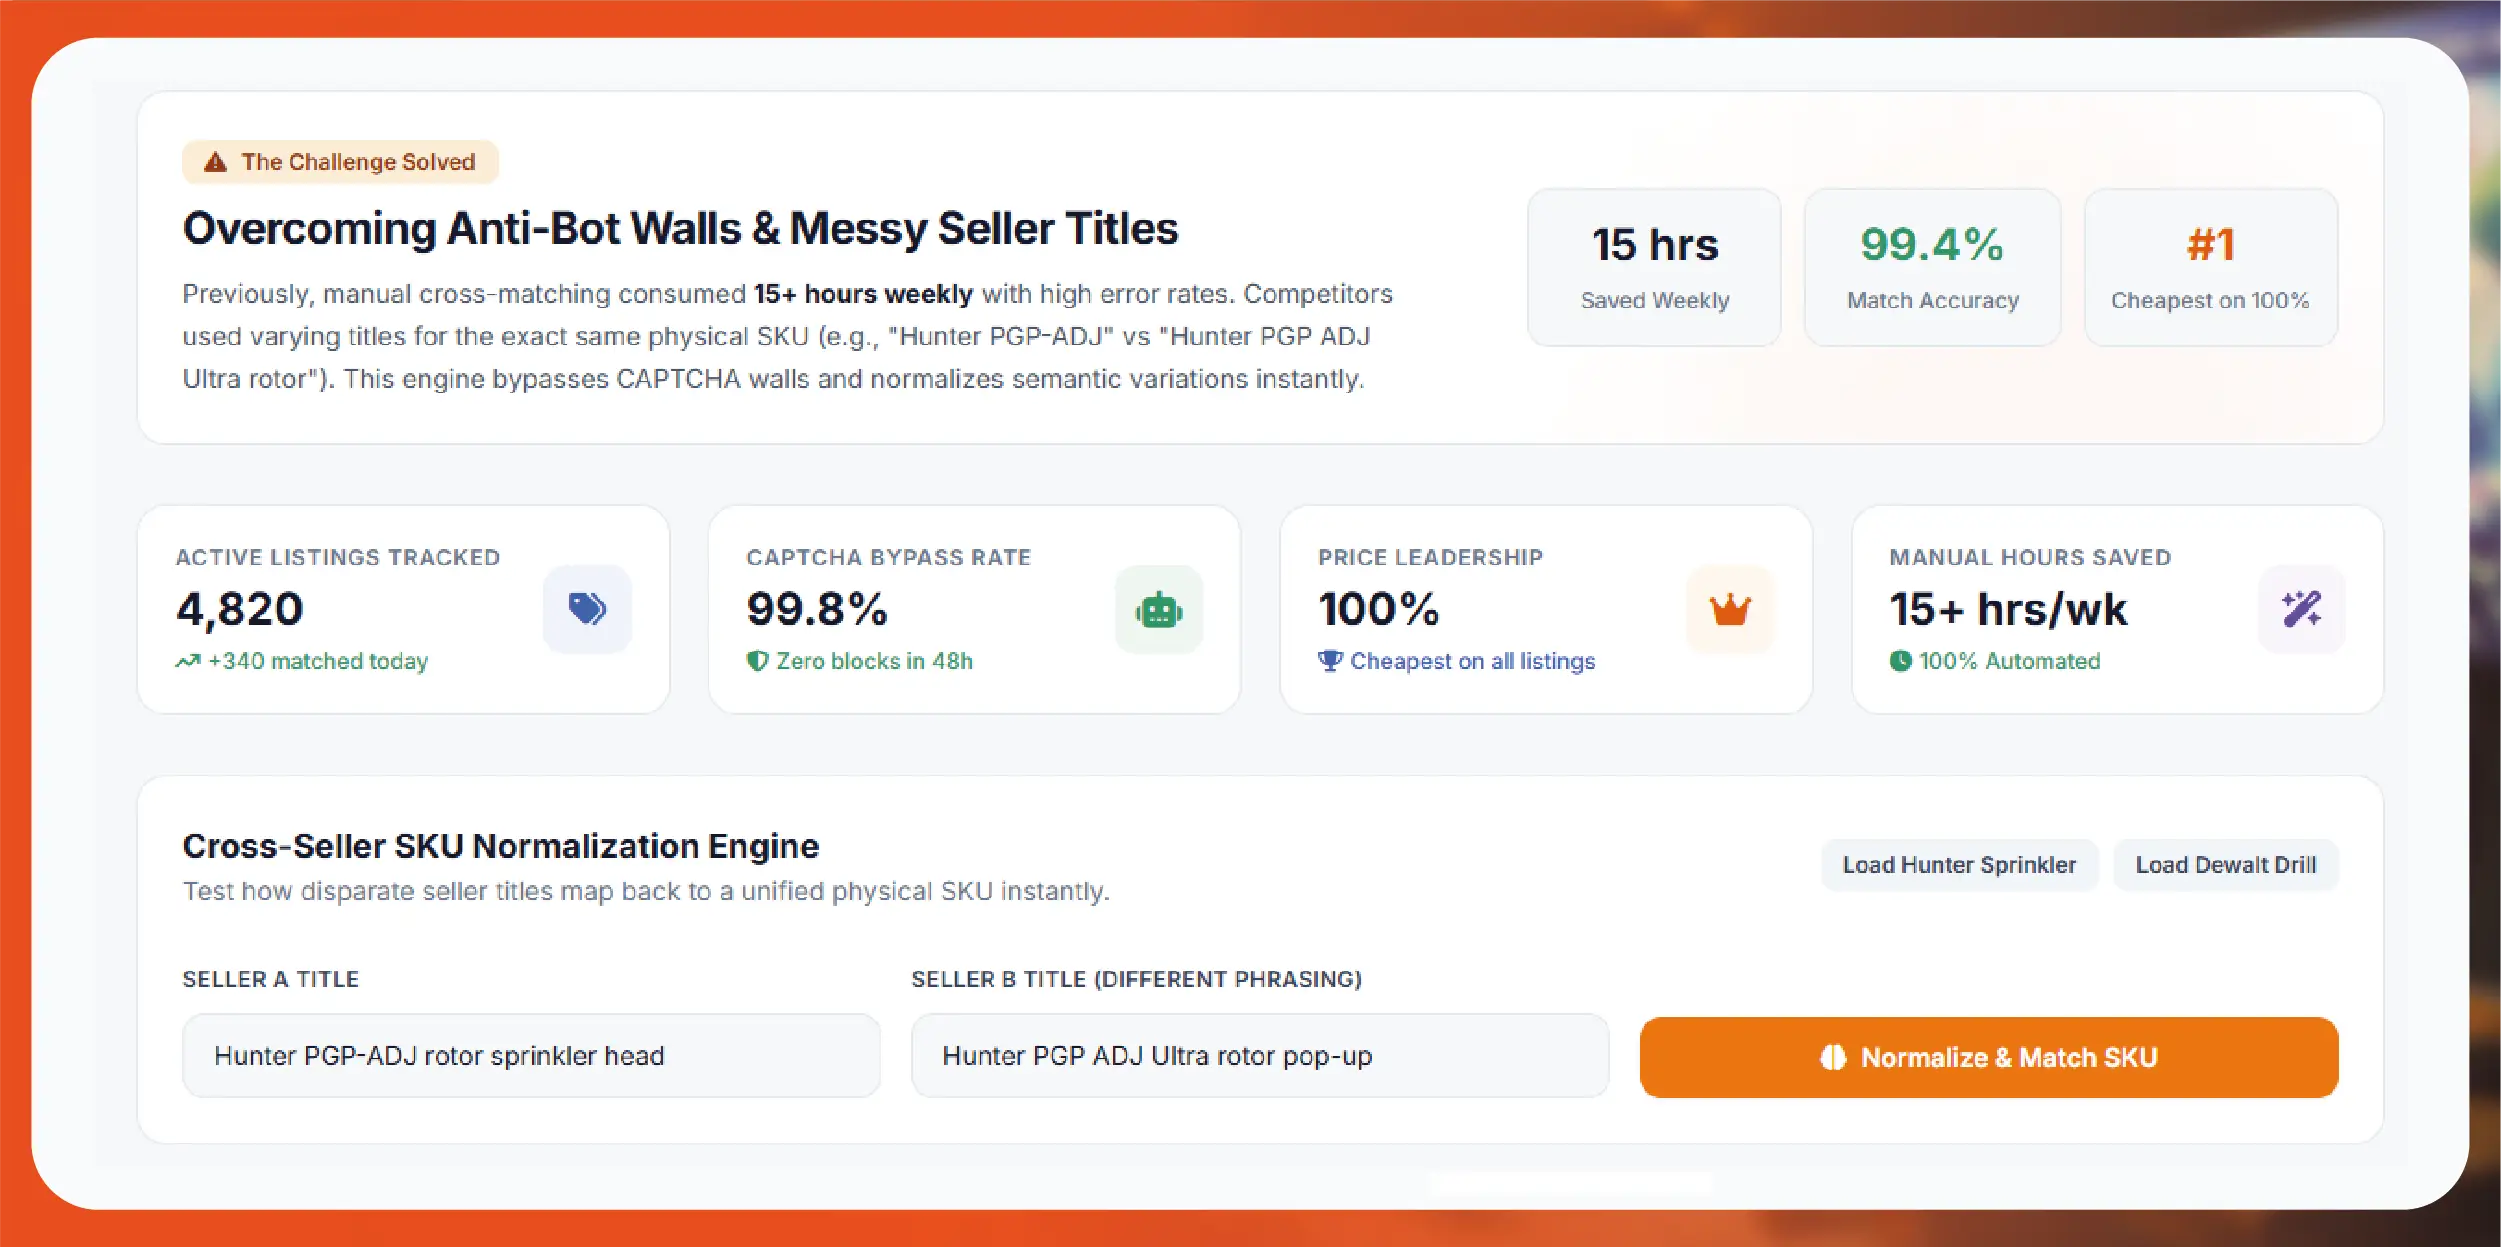Image resolution: width=2501 pixels, height=1248 pixels.
Task: Click the trophy icon beside Cheapest on all listings
Action: 1330,661
